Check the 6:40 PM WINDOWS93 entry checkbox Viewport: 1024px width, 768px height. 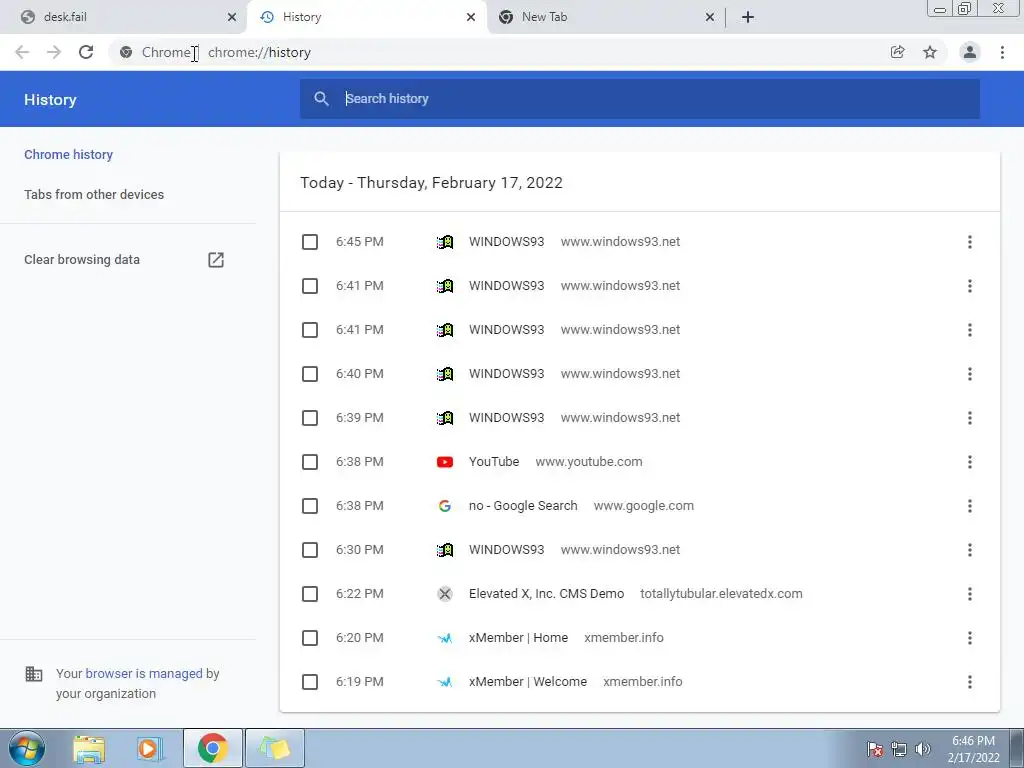point(310,374)
